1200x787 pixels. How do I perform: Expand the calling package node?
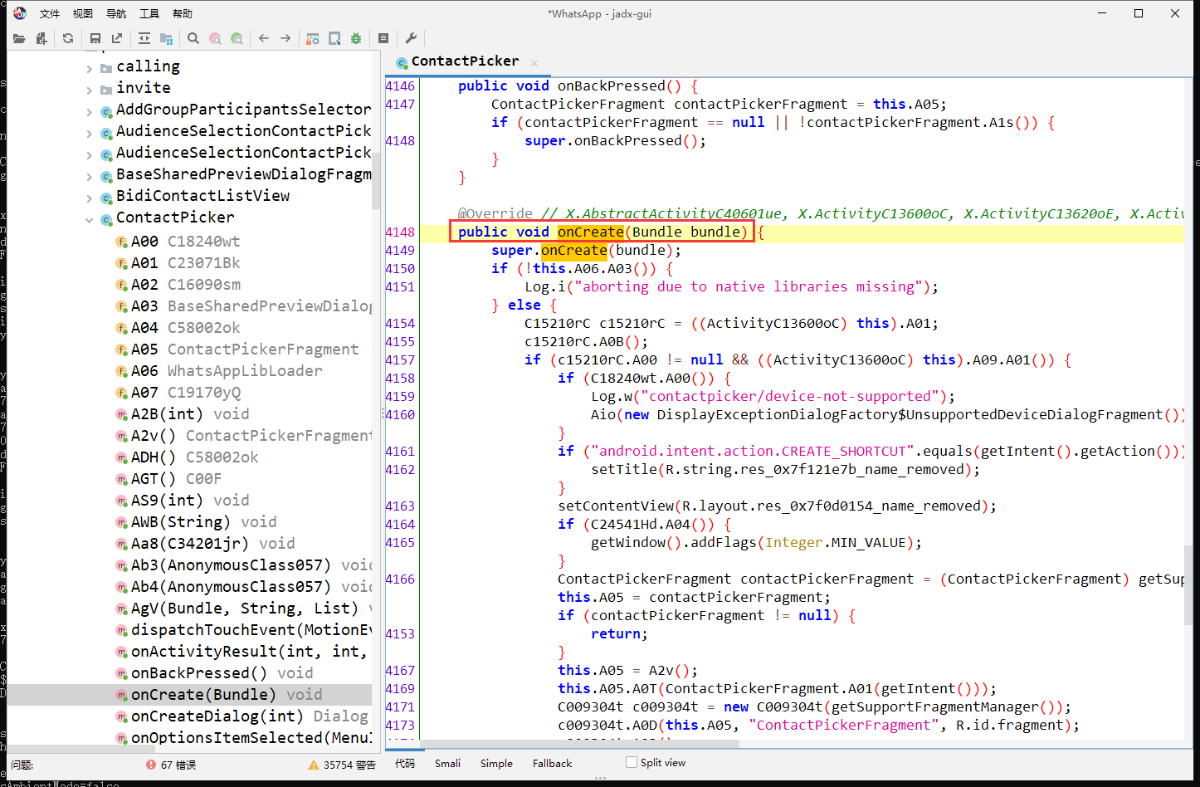90,67
